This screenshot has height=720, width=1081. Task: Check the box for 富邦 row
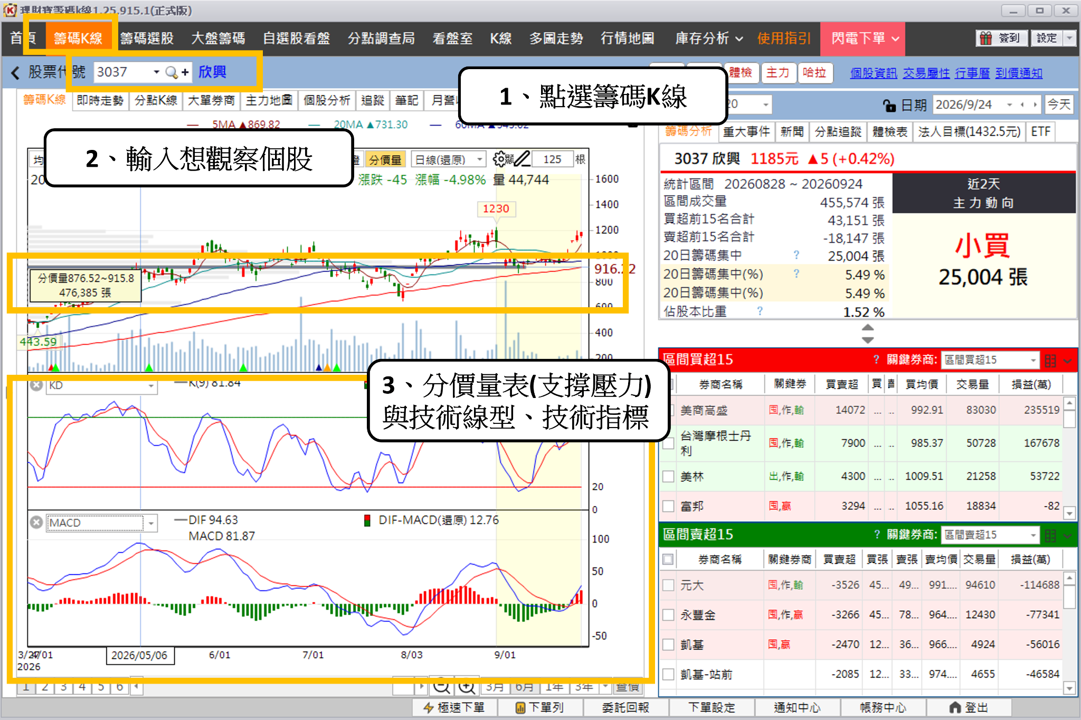point(668,506)
